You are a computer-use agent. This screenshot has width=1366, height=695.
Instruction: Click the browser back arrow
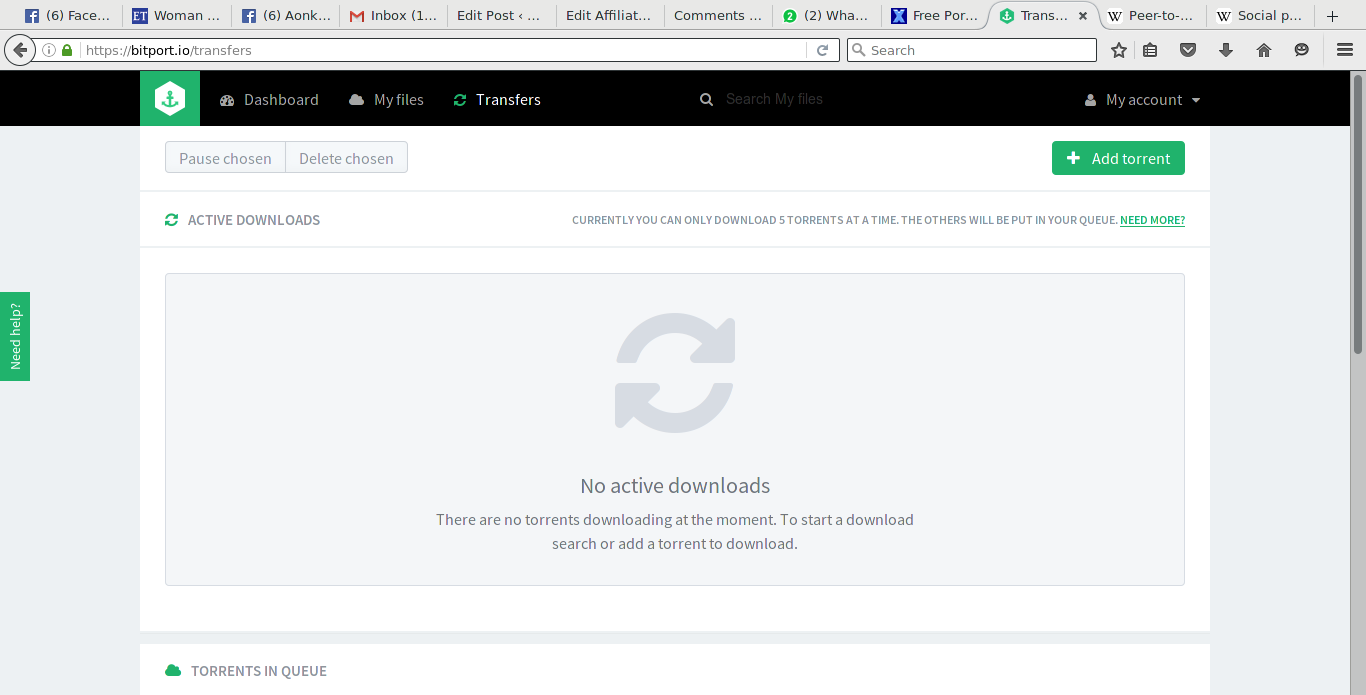coord(19,50)
